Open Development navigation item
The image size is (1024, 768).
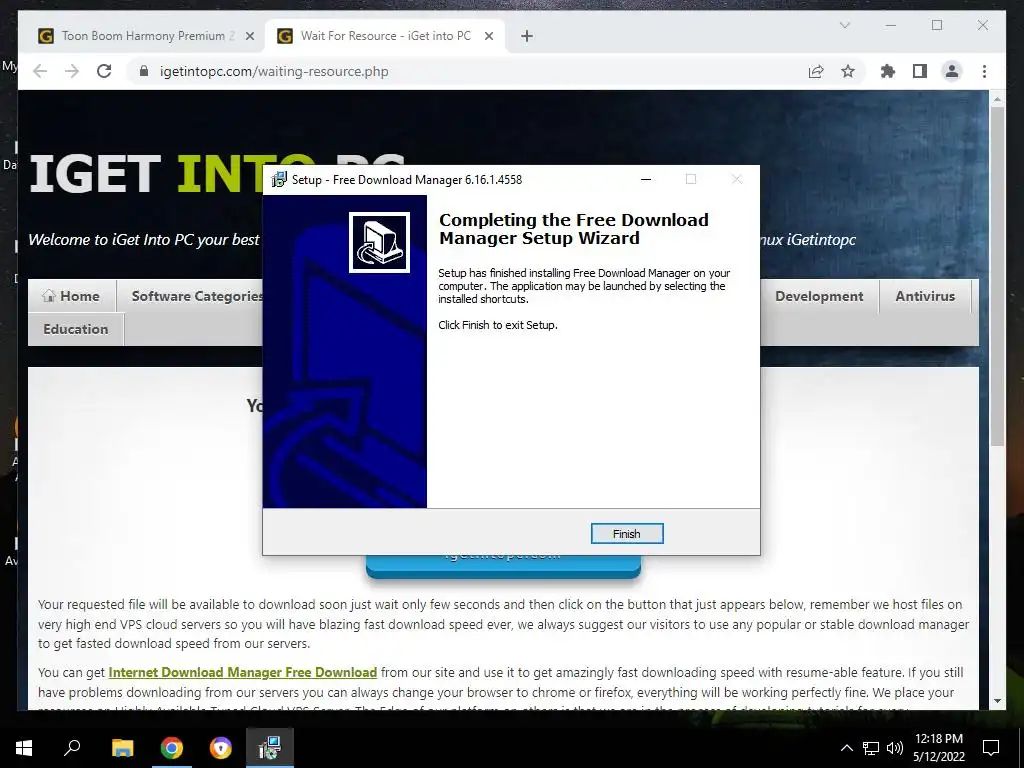tap(819, 296)
